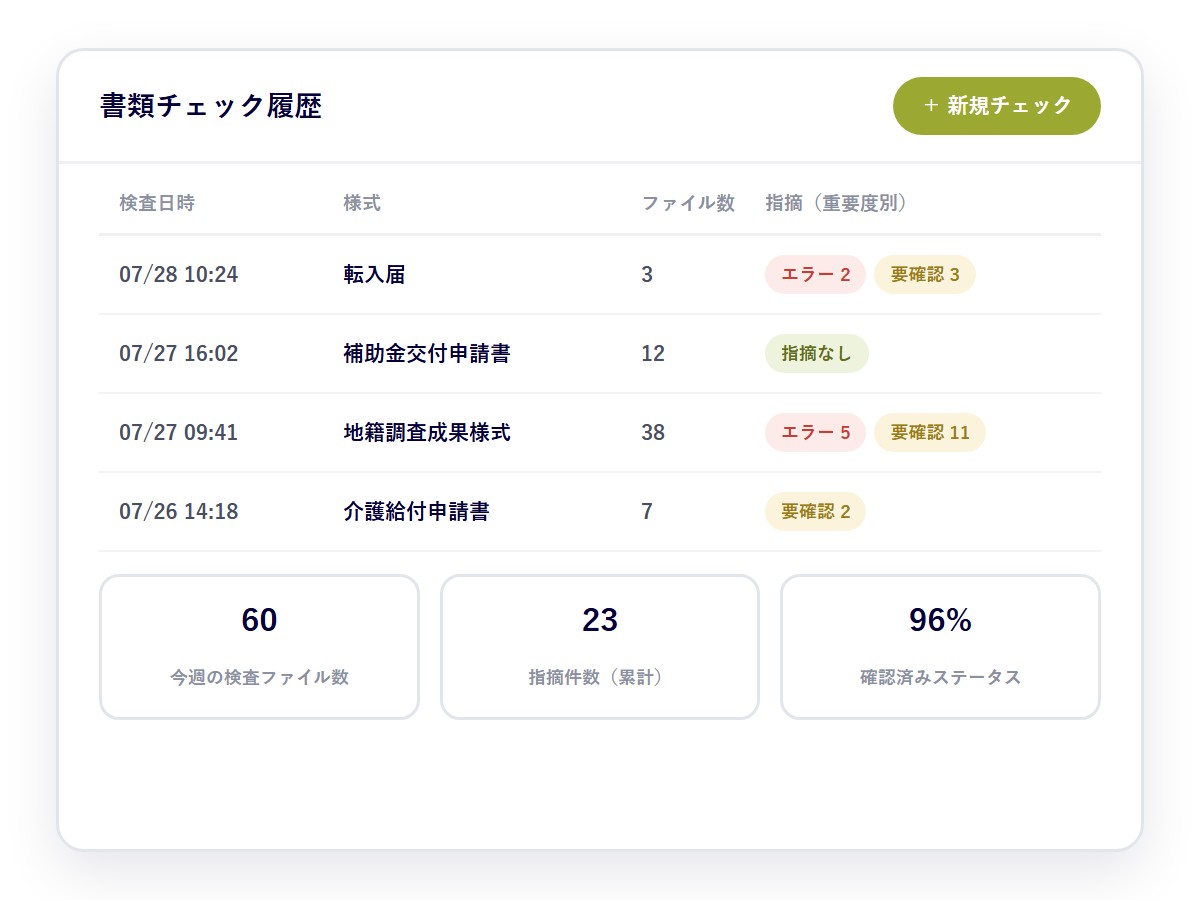Click the 要確認 2 badge
The width and height of the screenshot is (1200, 900).
click(815, 512)
